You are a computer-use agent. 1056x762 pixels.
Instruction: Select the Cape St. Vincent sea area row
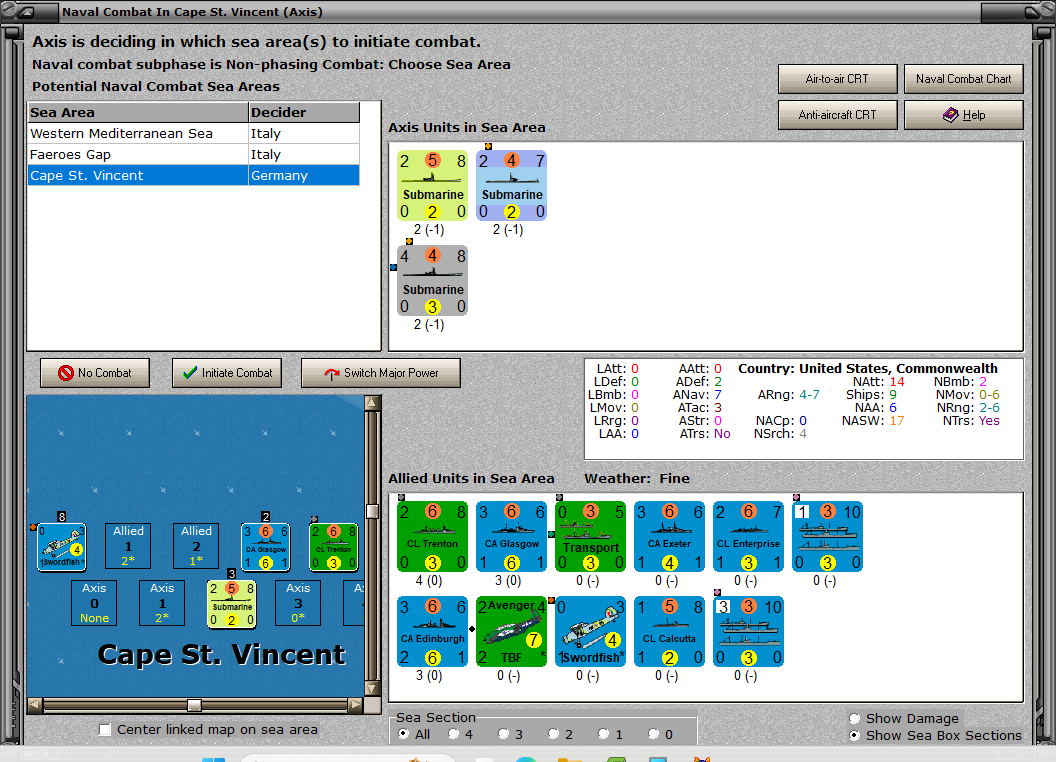[194, 175]
